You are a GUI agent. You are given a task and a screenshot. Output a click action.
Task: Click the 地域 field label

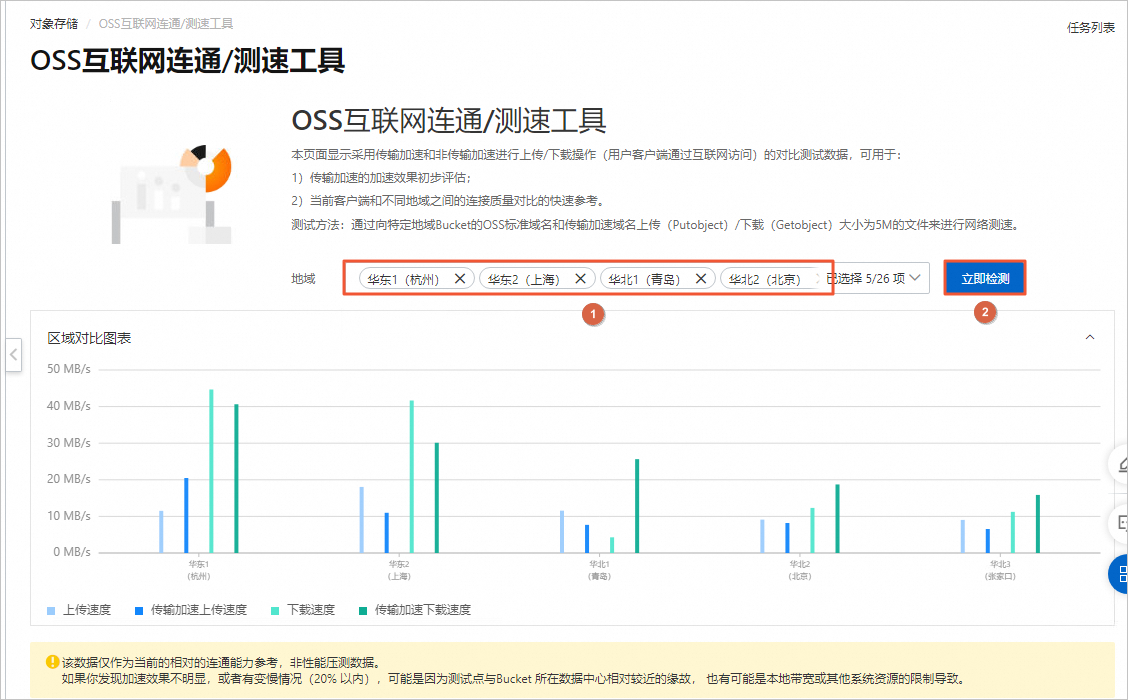(x=303, y=278)
